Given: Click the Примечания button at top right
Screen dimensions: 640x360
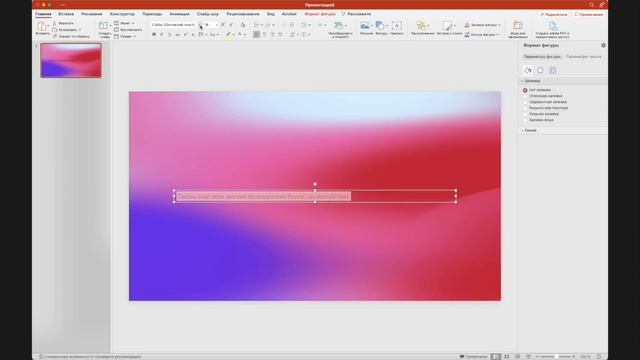Looking at the screenshot, I should (589, 14).
